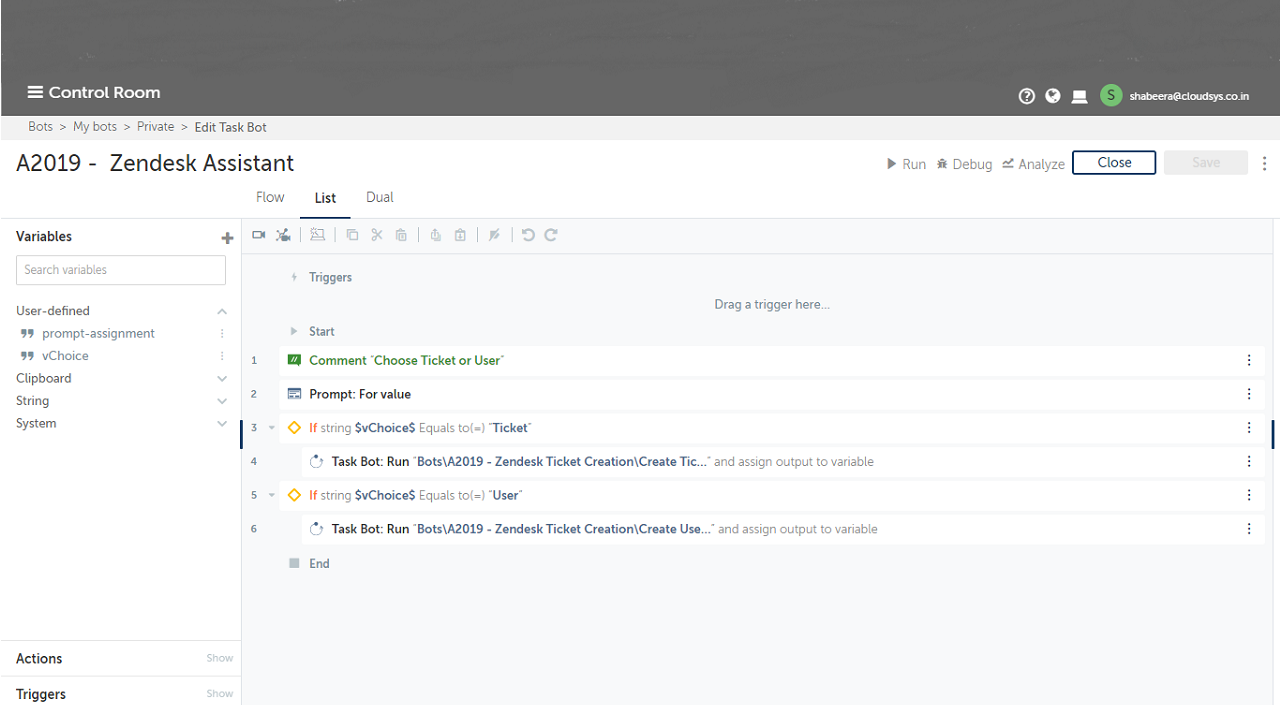1280x720 pixels.
Task: Click the Undo arrow icon
Action: coord(528,235)
